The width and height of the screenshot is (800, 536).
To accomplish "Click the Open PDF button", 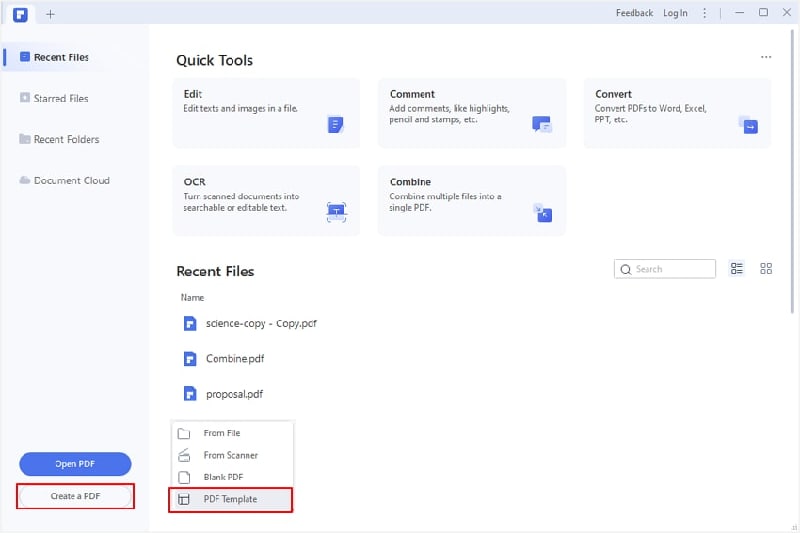I will [75, 464].
